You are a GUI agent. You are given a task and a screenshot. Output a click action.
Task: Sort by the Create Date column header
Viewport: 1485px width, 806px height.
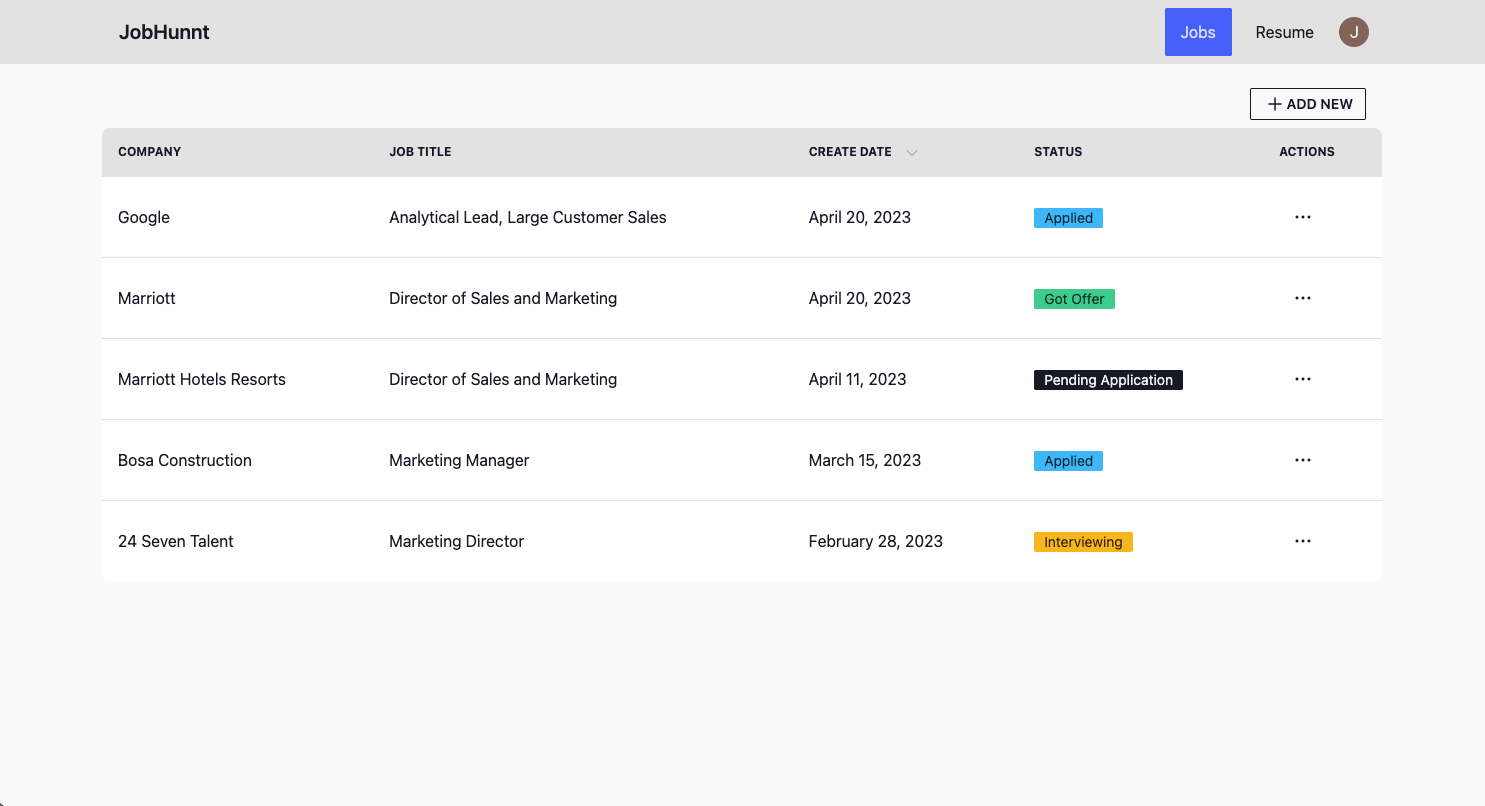click(x=850, y=152)
